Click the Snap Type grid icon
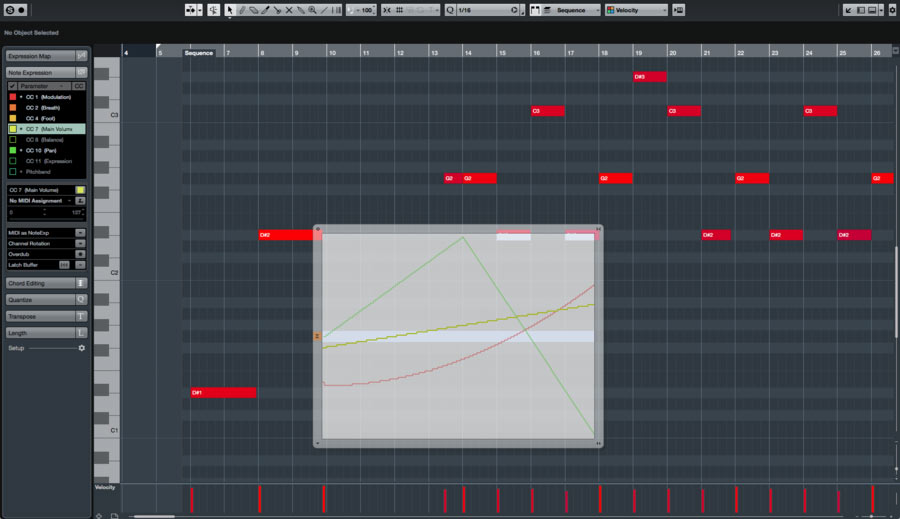Viewport: 900px width, 519px height. (399, 10)
